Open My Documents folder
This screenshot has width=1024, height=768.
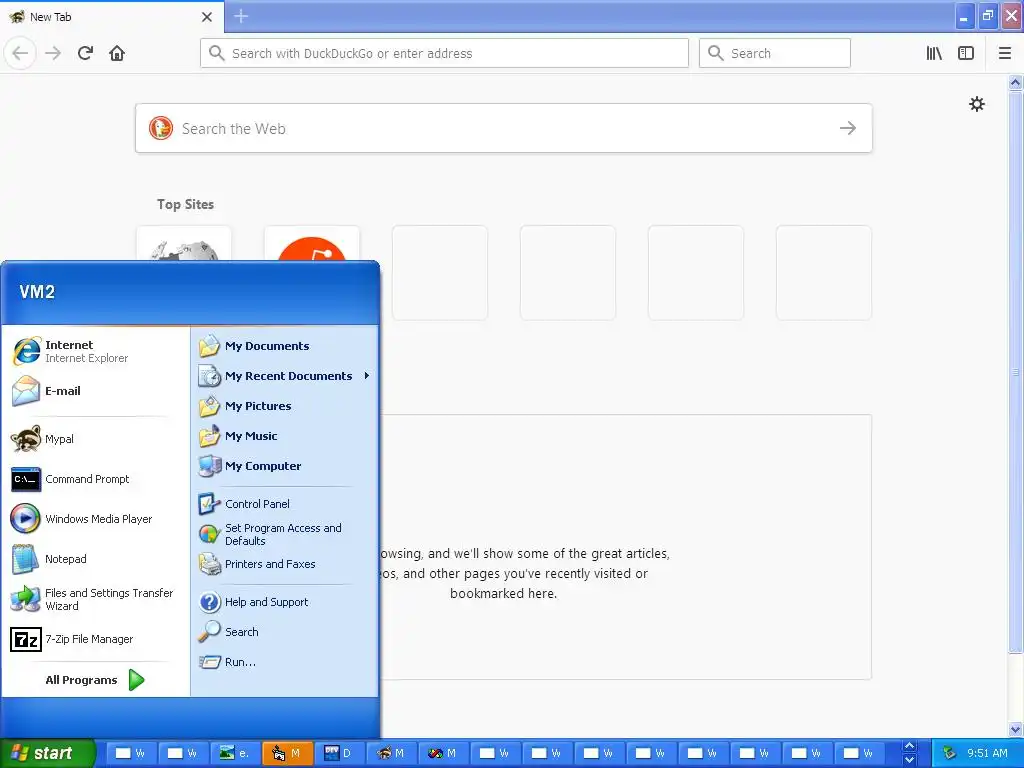285,346
